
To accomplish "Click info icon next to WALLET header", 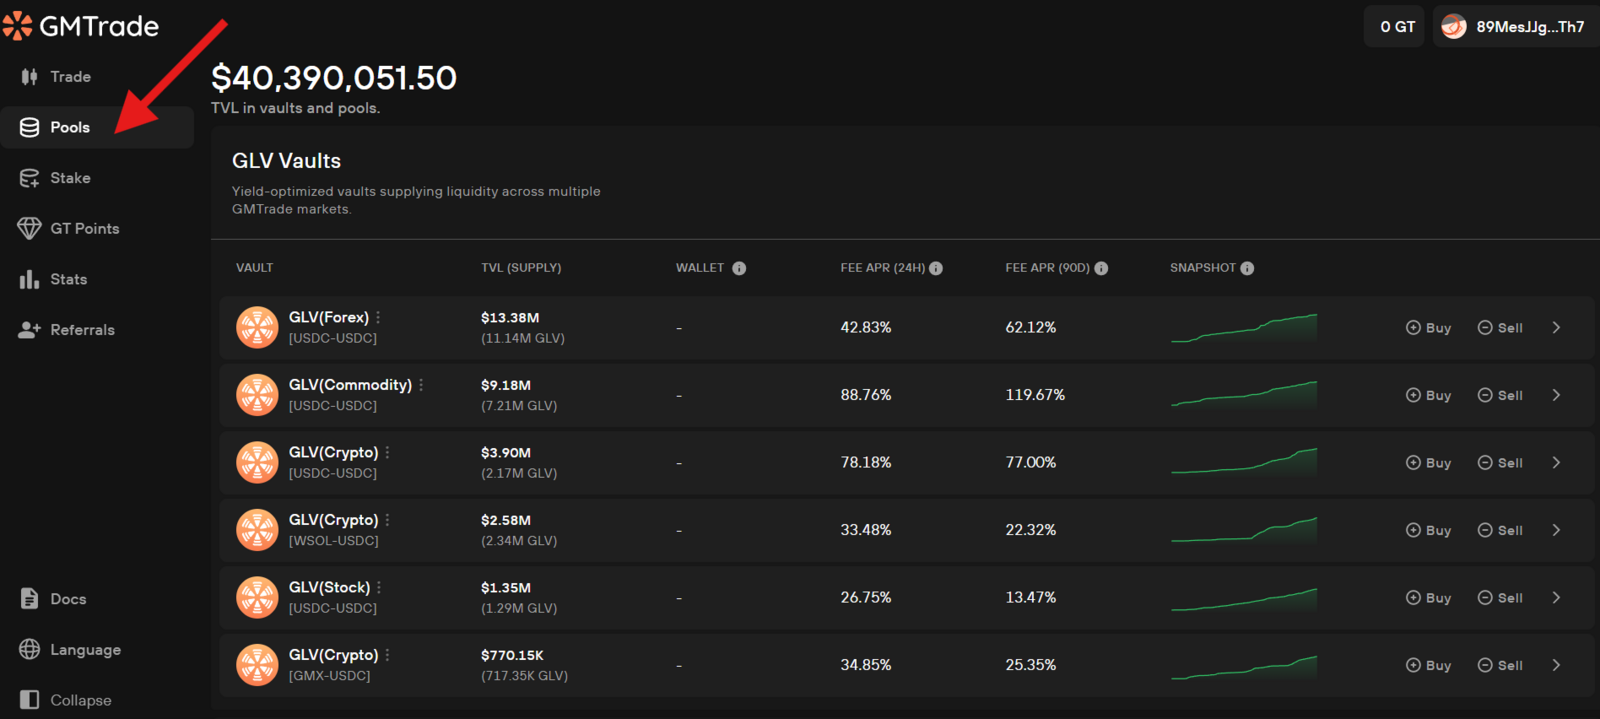I will (x=739, y=268).
